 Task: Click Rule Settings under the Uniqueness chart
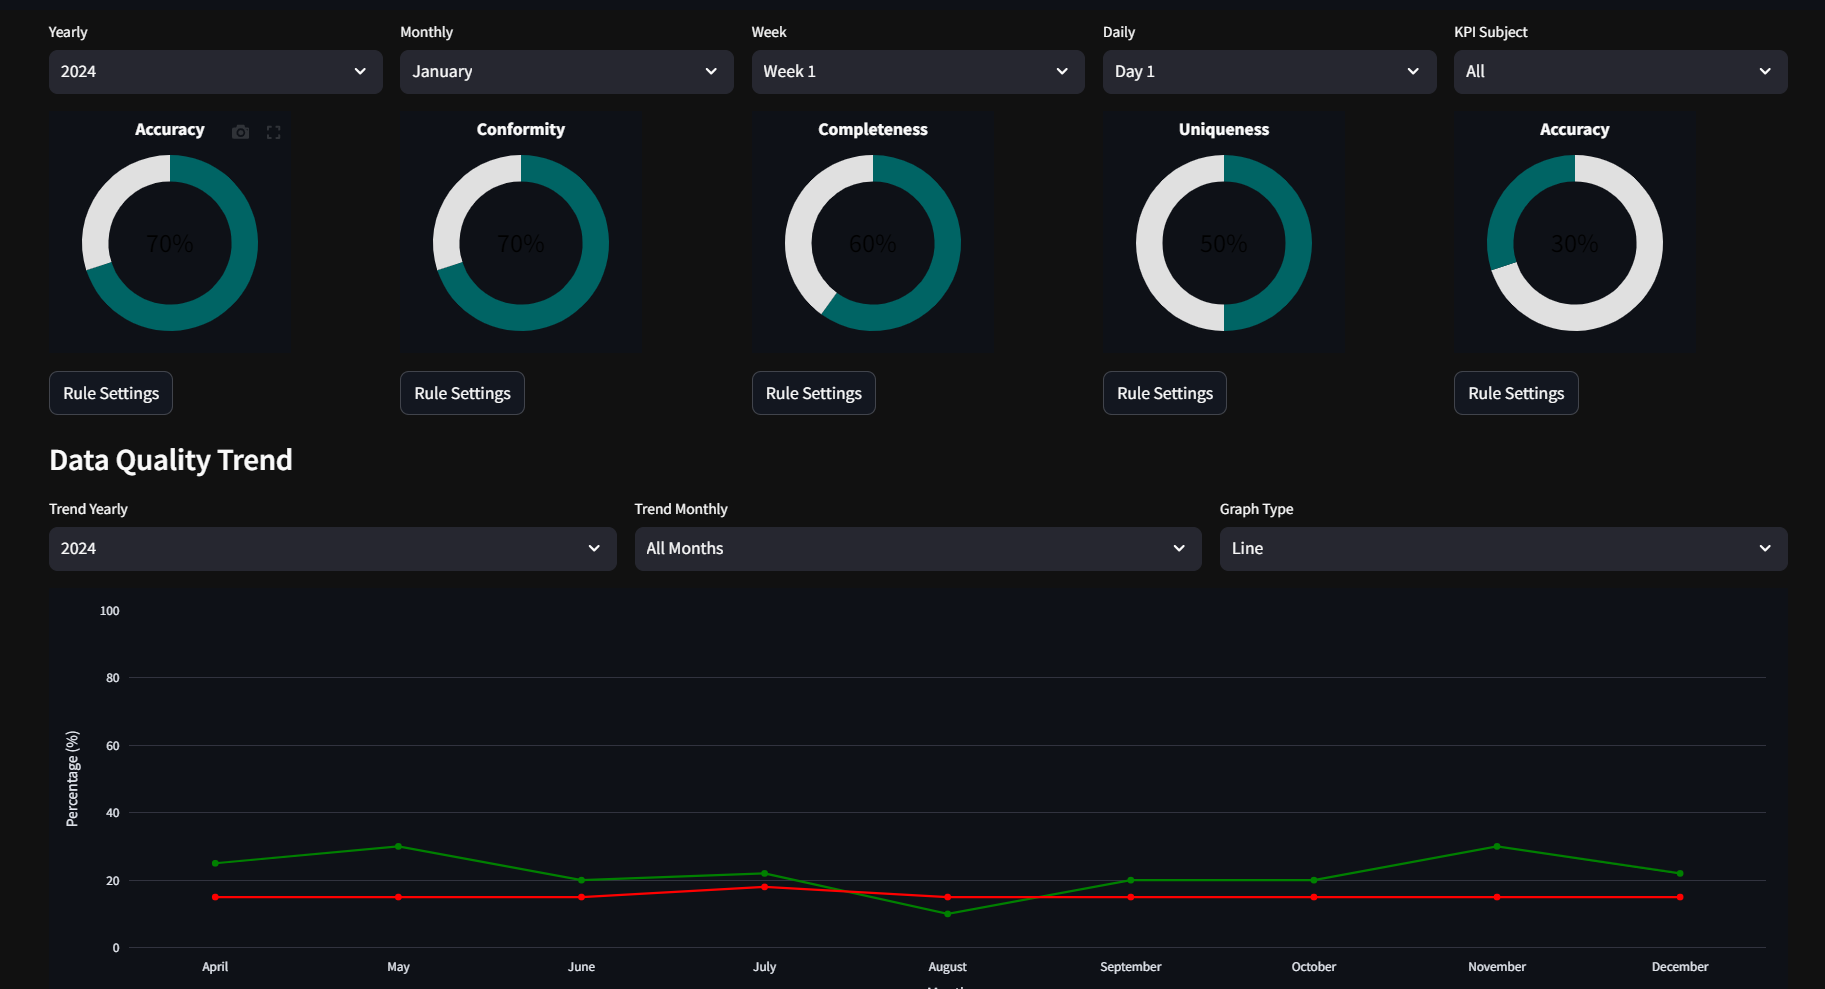[1164, 394]
